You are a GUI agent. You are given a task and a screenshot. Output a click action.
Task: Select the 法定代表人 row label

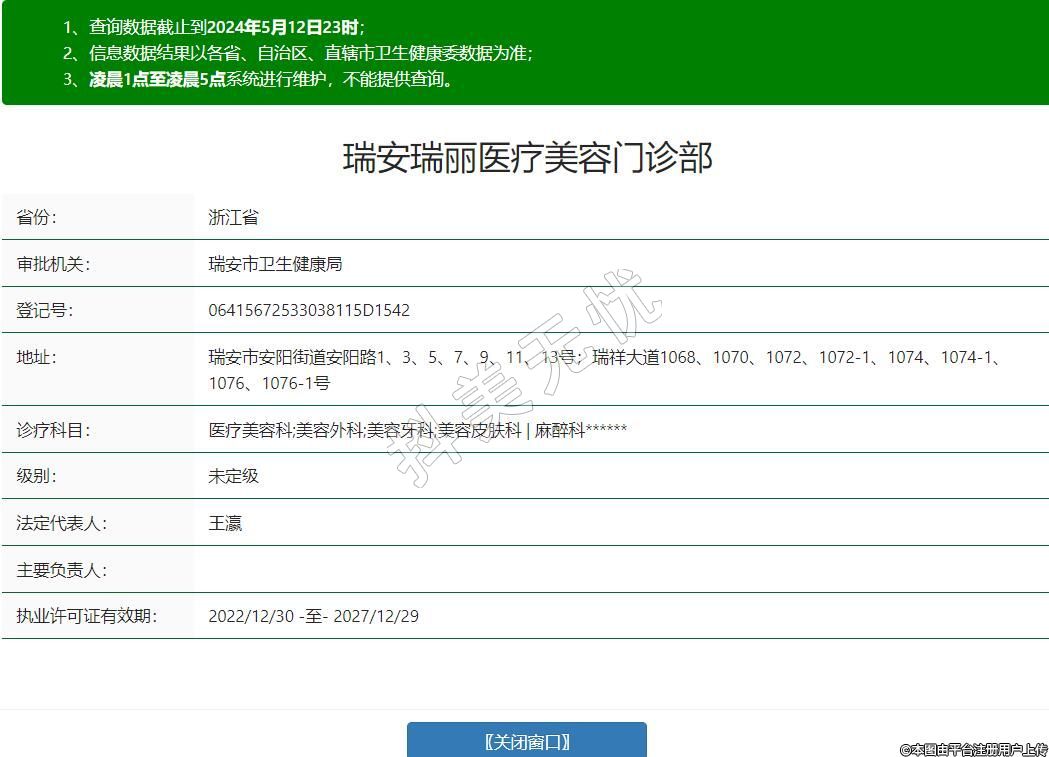pos(61,523)
